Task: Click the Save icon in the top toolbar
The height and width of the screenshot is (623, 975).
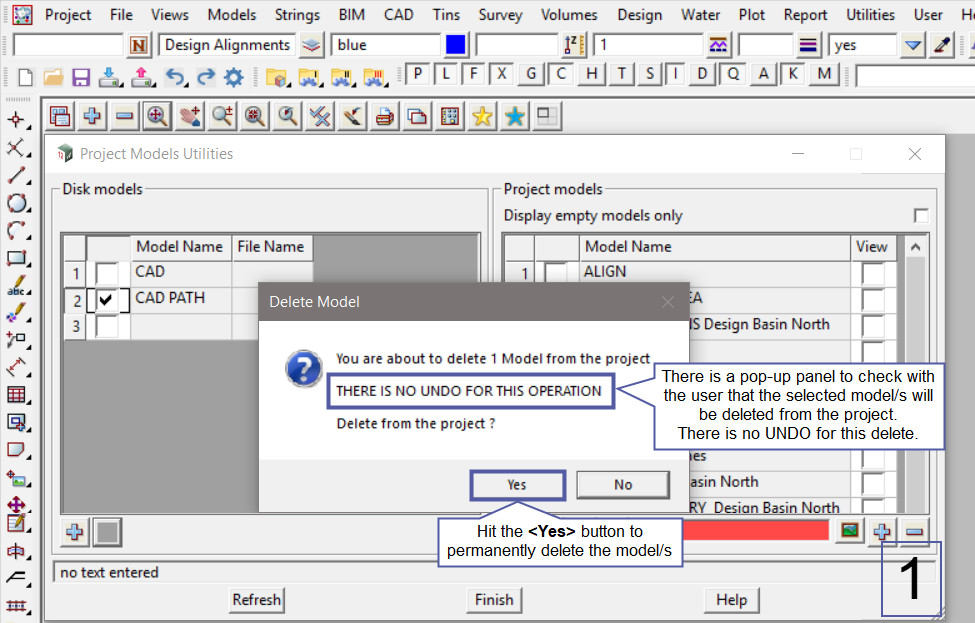Action: (x=81, y=76)
